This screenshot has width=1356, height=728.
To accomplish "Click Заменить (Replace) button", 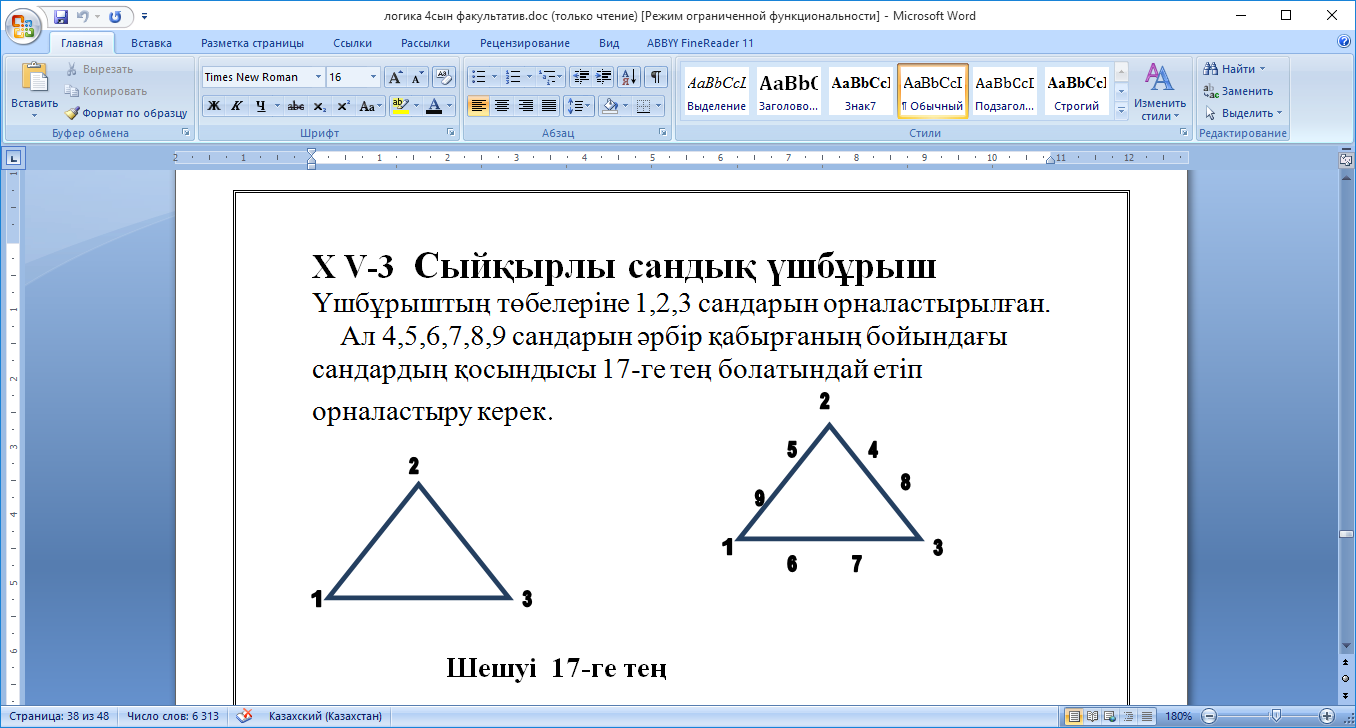I will pyautogui.click(x=1238, y=91).
